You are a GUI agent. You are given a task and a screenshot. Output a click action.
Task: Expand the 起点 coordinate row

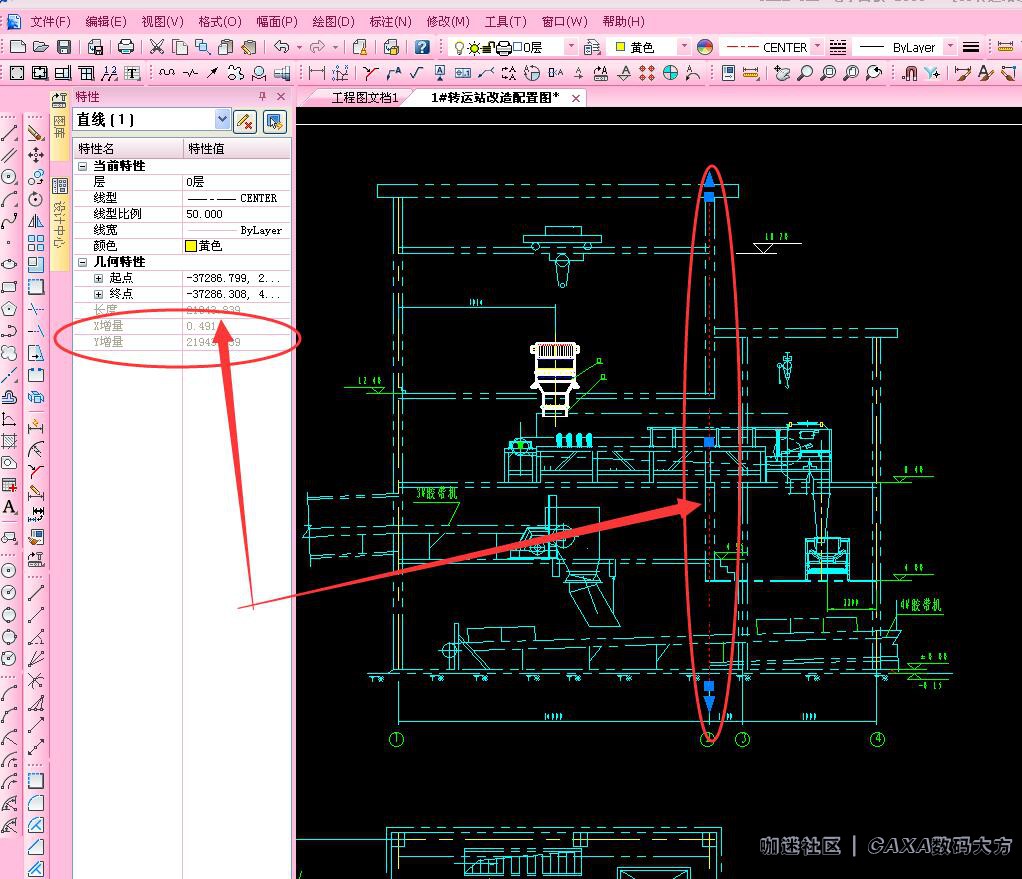point(98,278)
